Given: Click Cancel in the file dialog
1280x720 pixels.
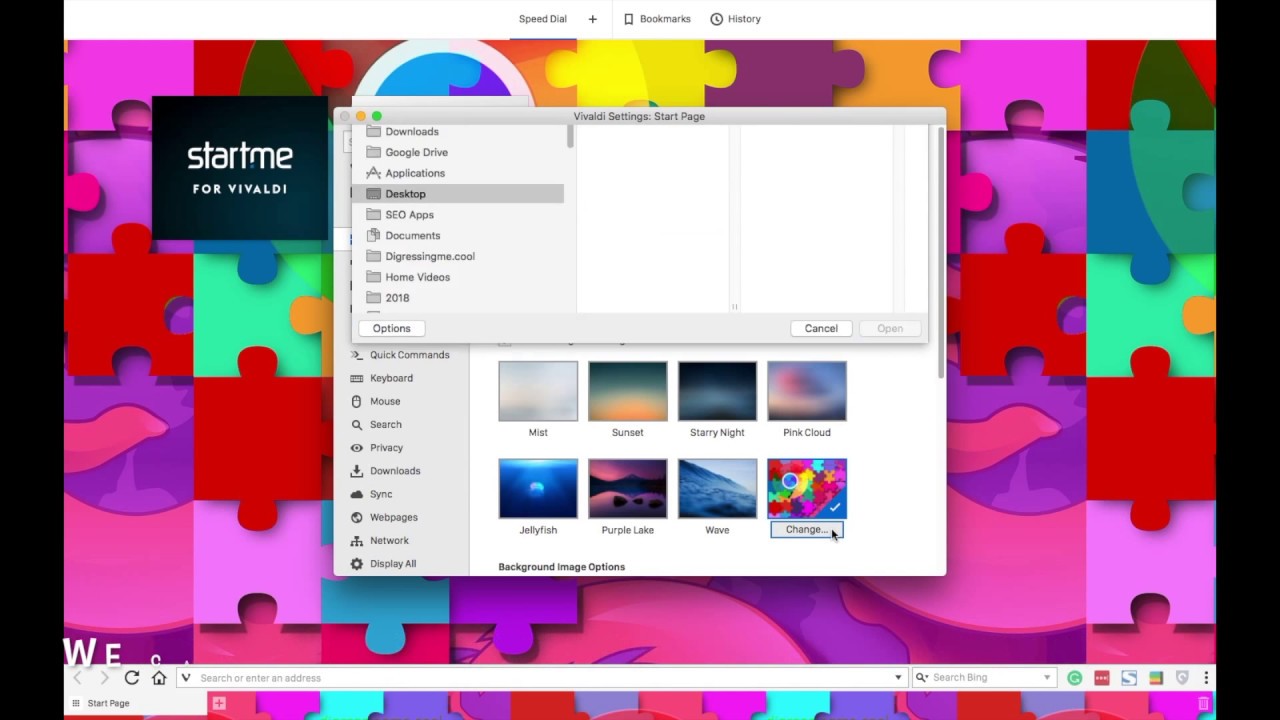Looking at the screenshot, I should [x=821, y=328].
